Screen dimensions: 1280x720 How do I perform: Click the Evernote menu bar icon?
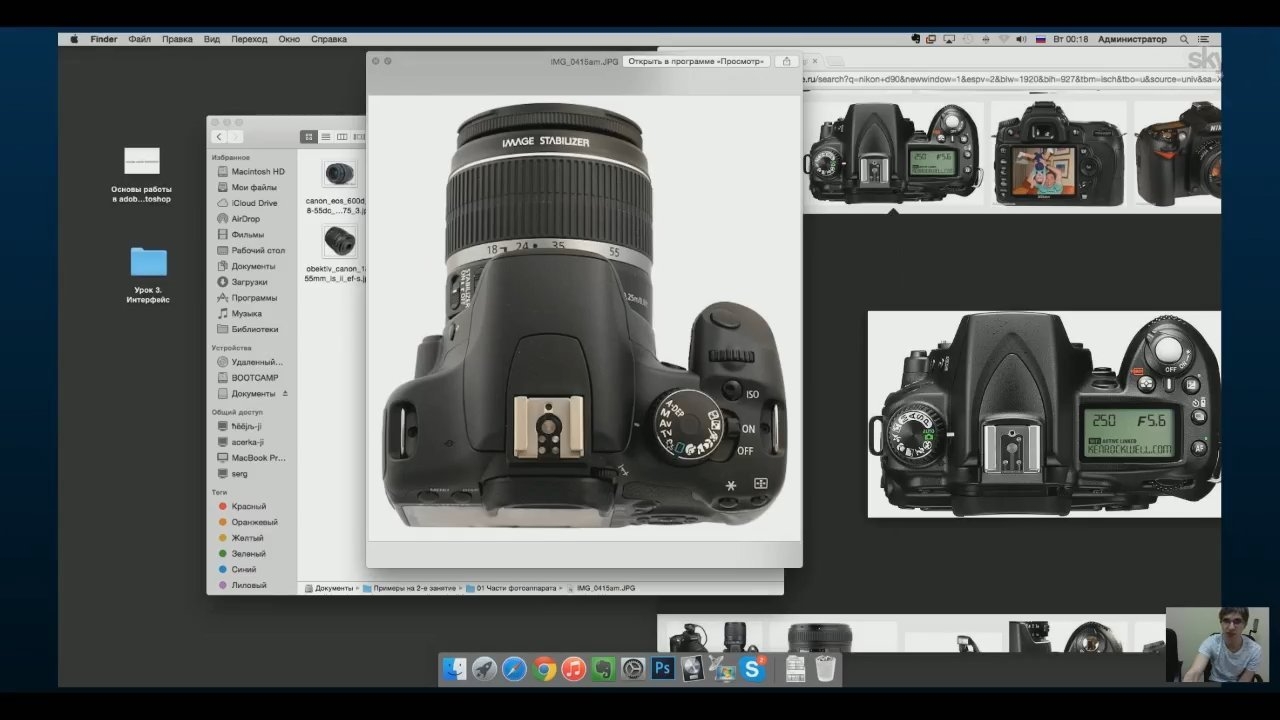pos(916,39)
